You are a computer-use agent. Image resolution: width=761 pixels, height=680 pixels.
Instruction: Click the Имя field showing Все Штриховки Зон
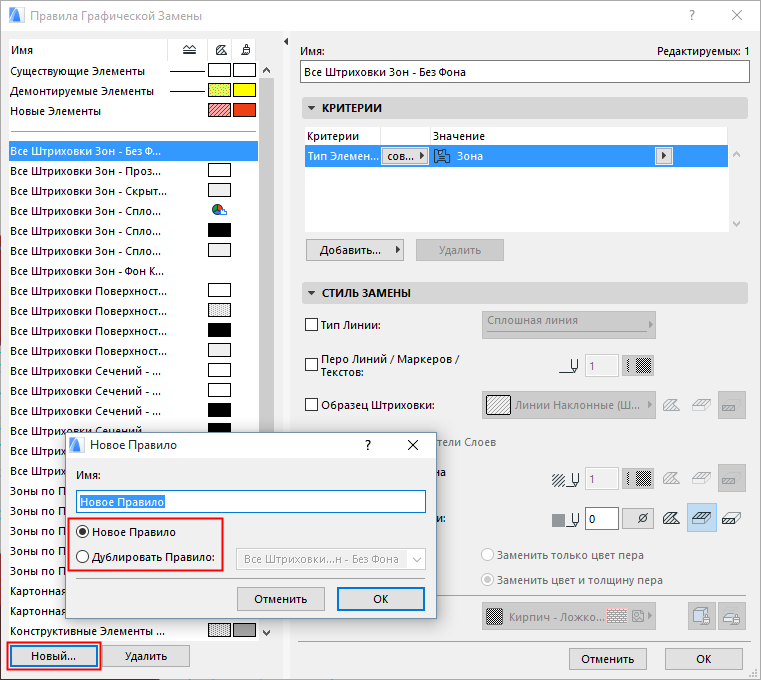525,72
